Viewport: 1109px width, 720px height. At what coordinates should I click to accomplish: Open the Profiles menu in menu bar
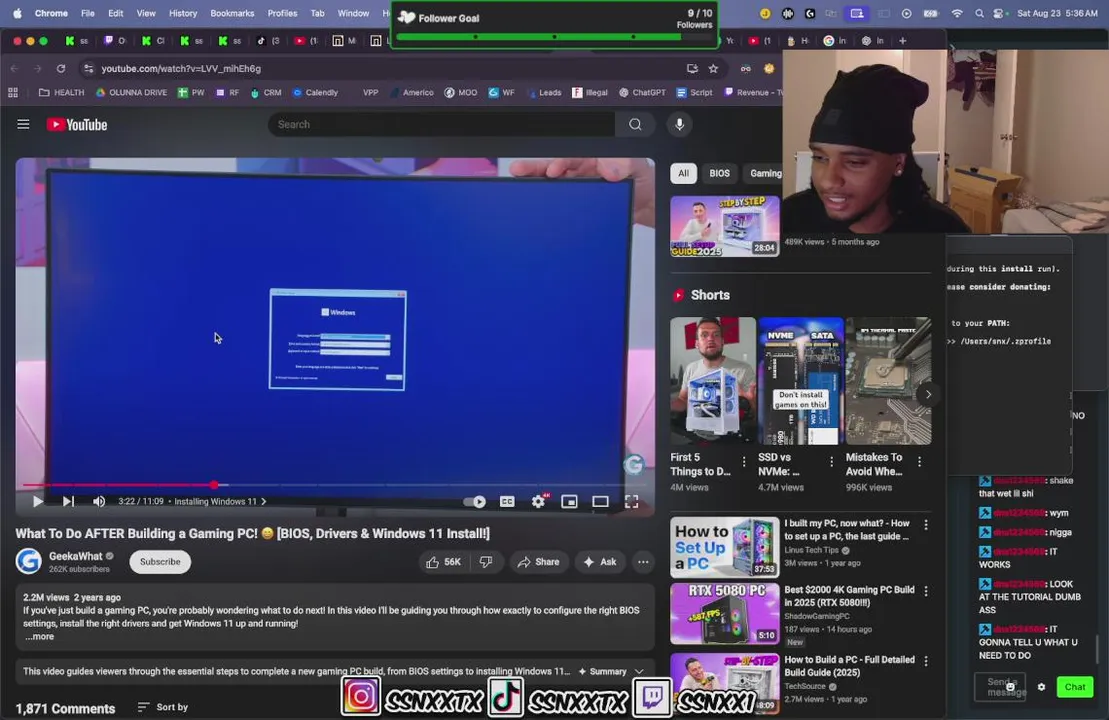coord(282,13)
